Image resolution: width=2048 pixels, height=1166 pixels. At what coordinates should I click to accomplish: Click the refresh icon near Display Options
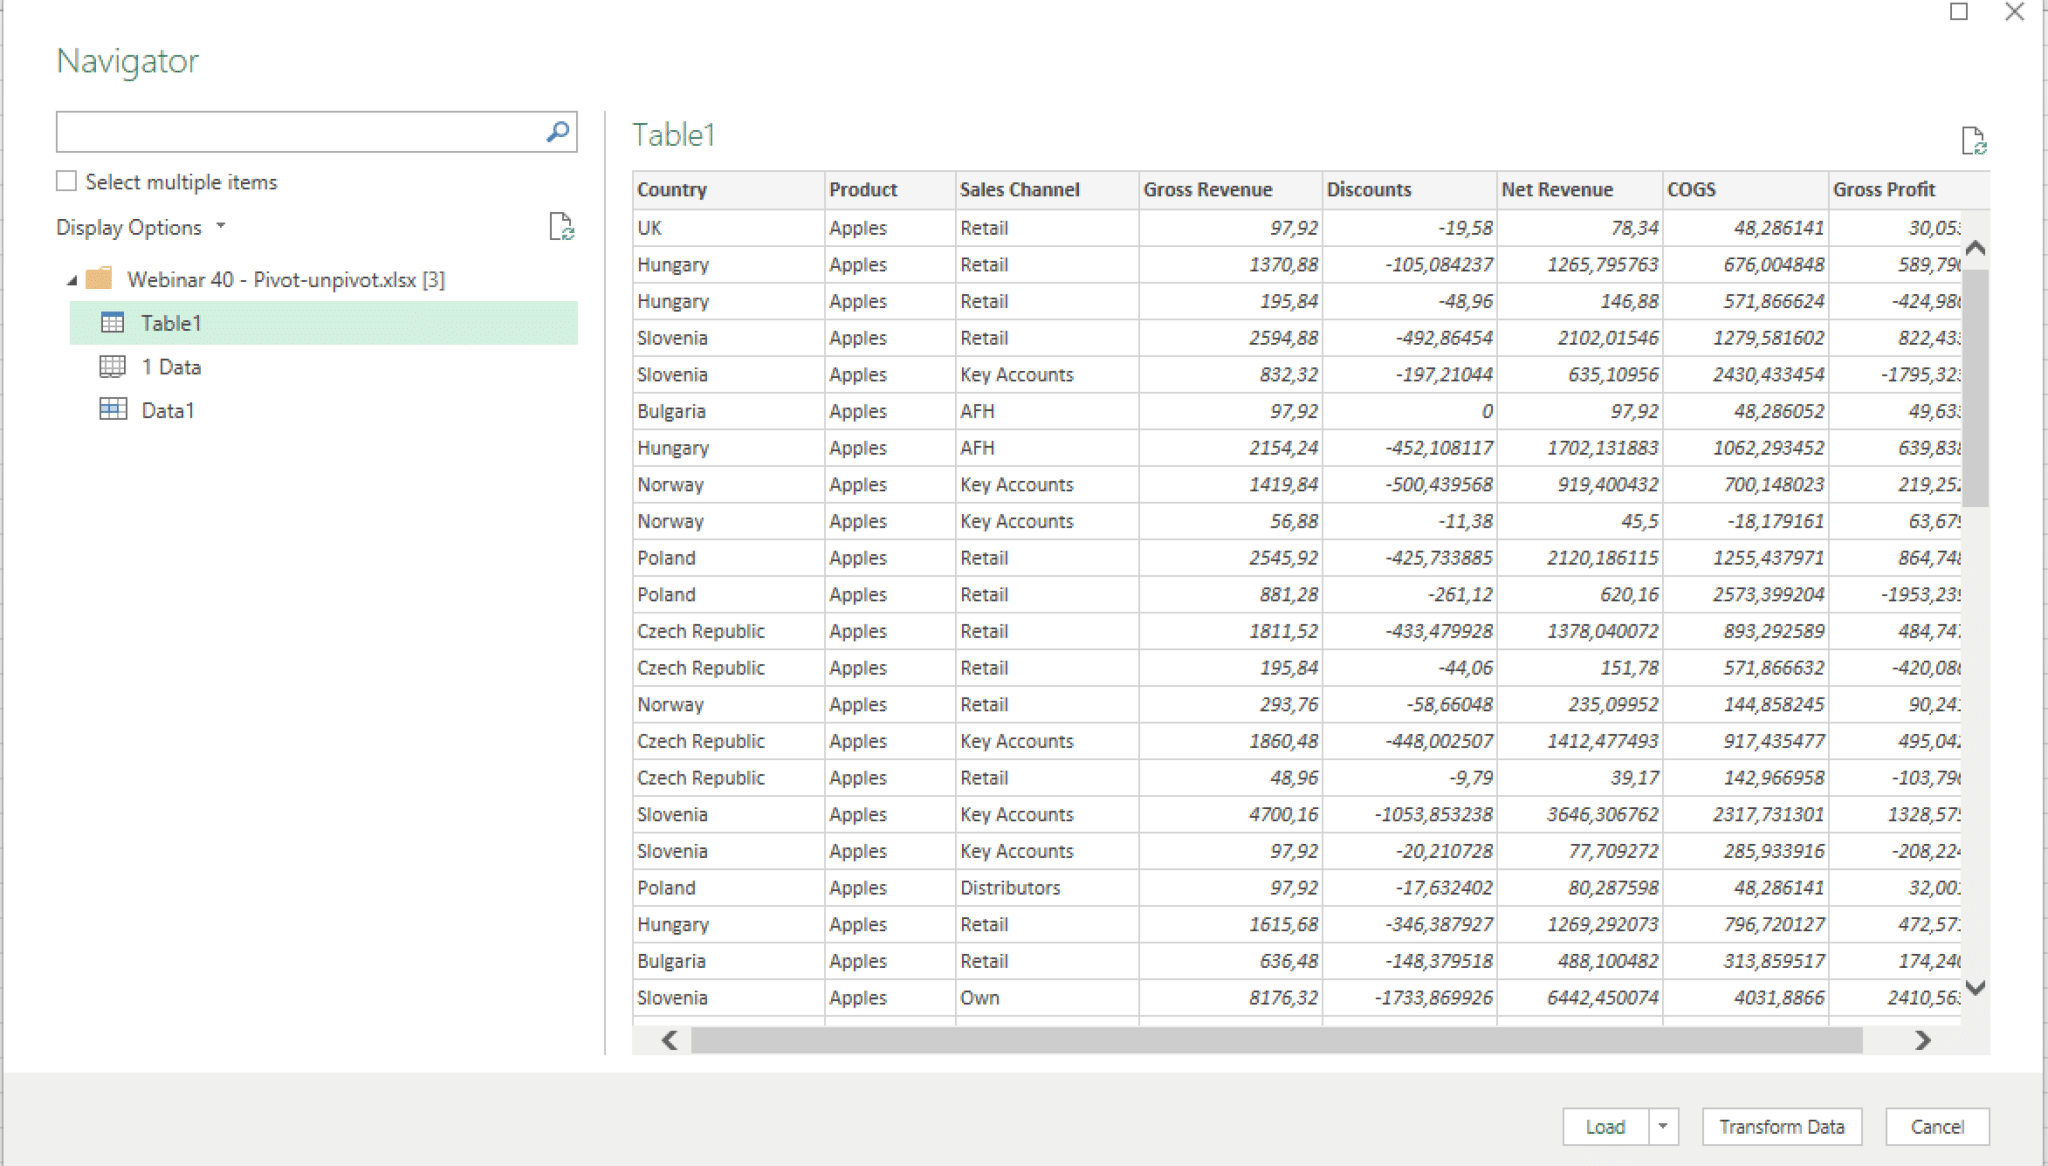(562, 227)
